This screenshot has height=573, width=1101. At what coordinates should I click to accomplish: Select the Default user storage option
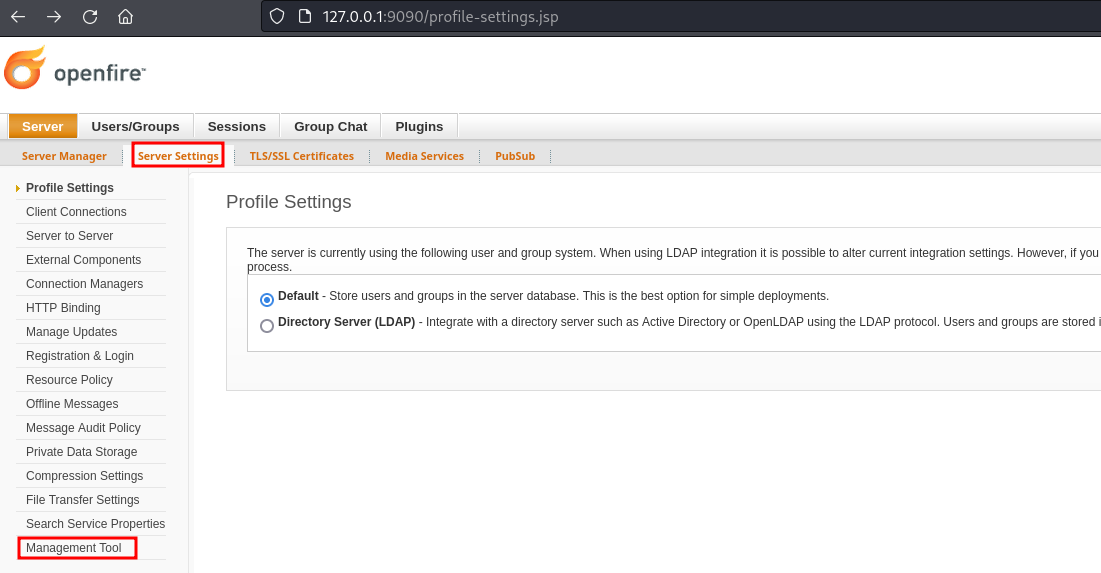point(267,299)
